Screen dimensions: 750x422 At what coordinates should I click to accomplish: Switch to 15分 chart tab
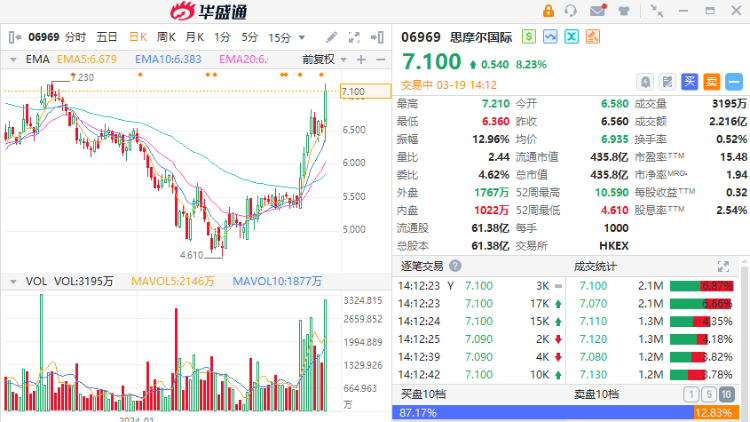point(279,37)
